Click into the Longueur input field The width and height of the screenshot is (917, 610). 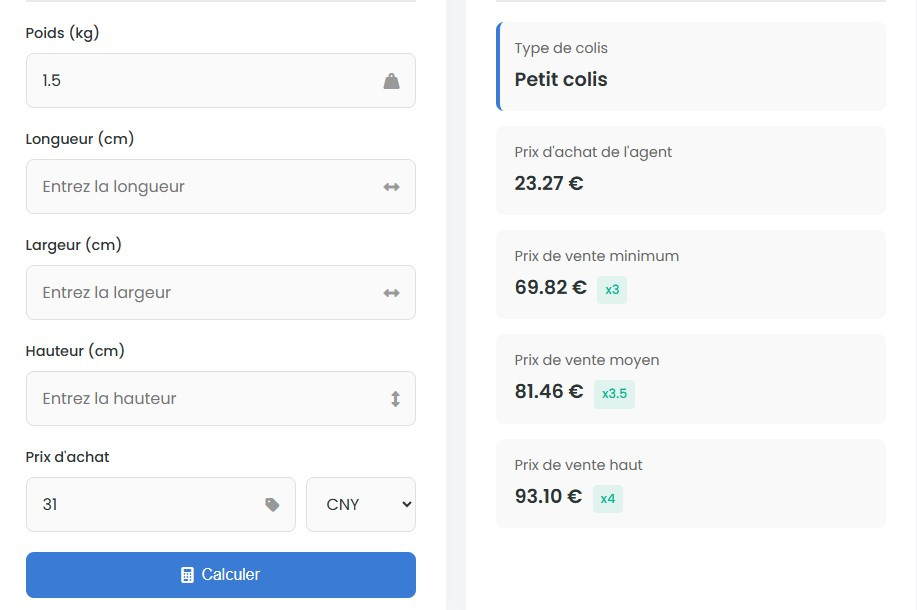[200, 187]
